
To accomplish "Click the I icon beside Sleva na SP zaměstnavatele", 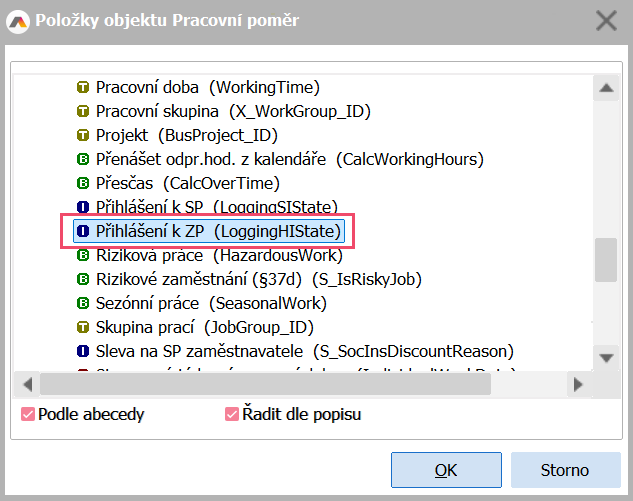I will click(x=84, y=351).
